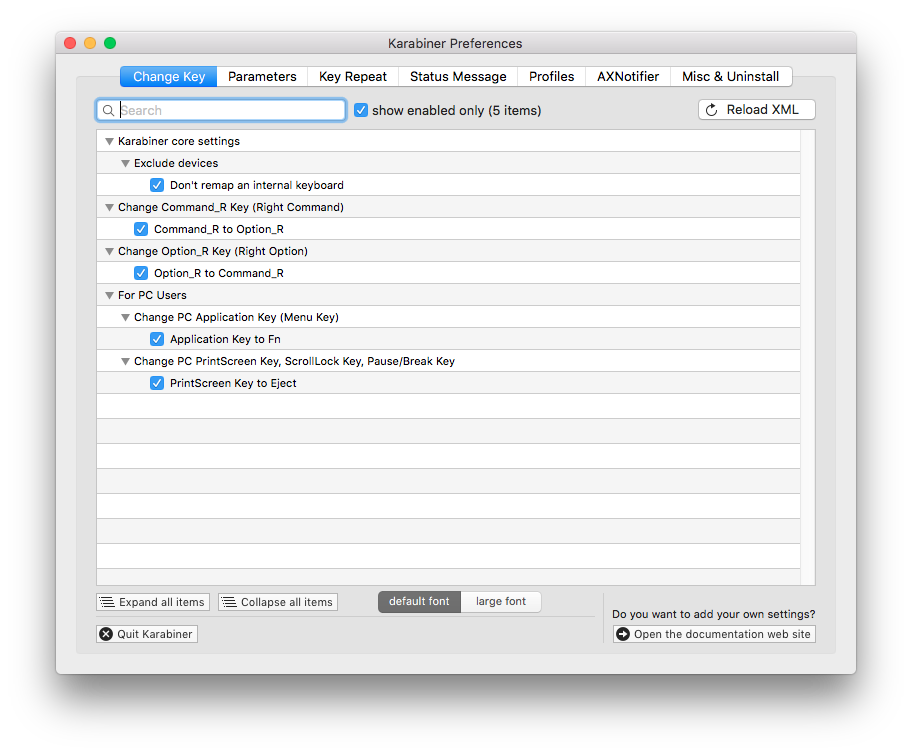
Task: Collapse Karabiner core settings group
Action: click(109, 141)
